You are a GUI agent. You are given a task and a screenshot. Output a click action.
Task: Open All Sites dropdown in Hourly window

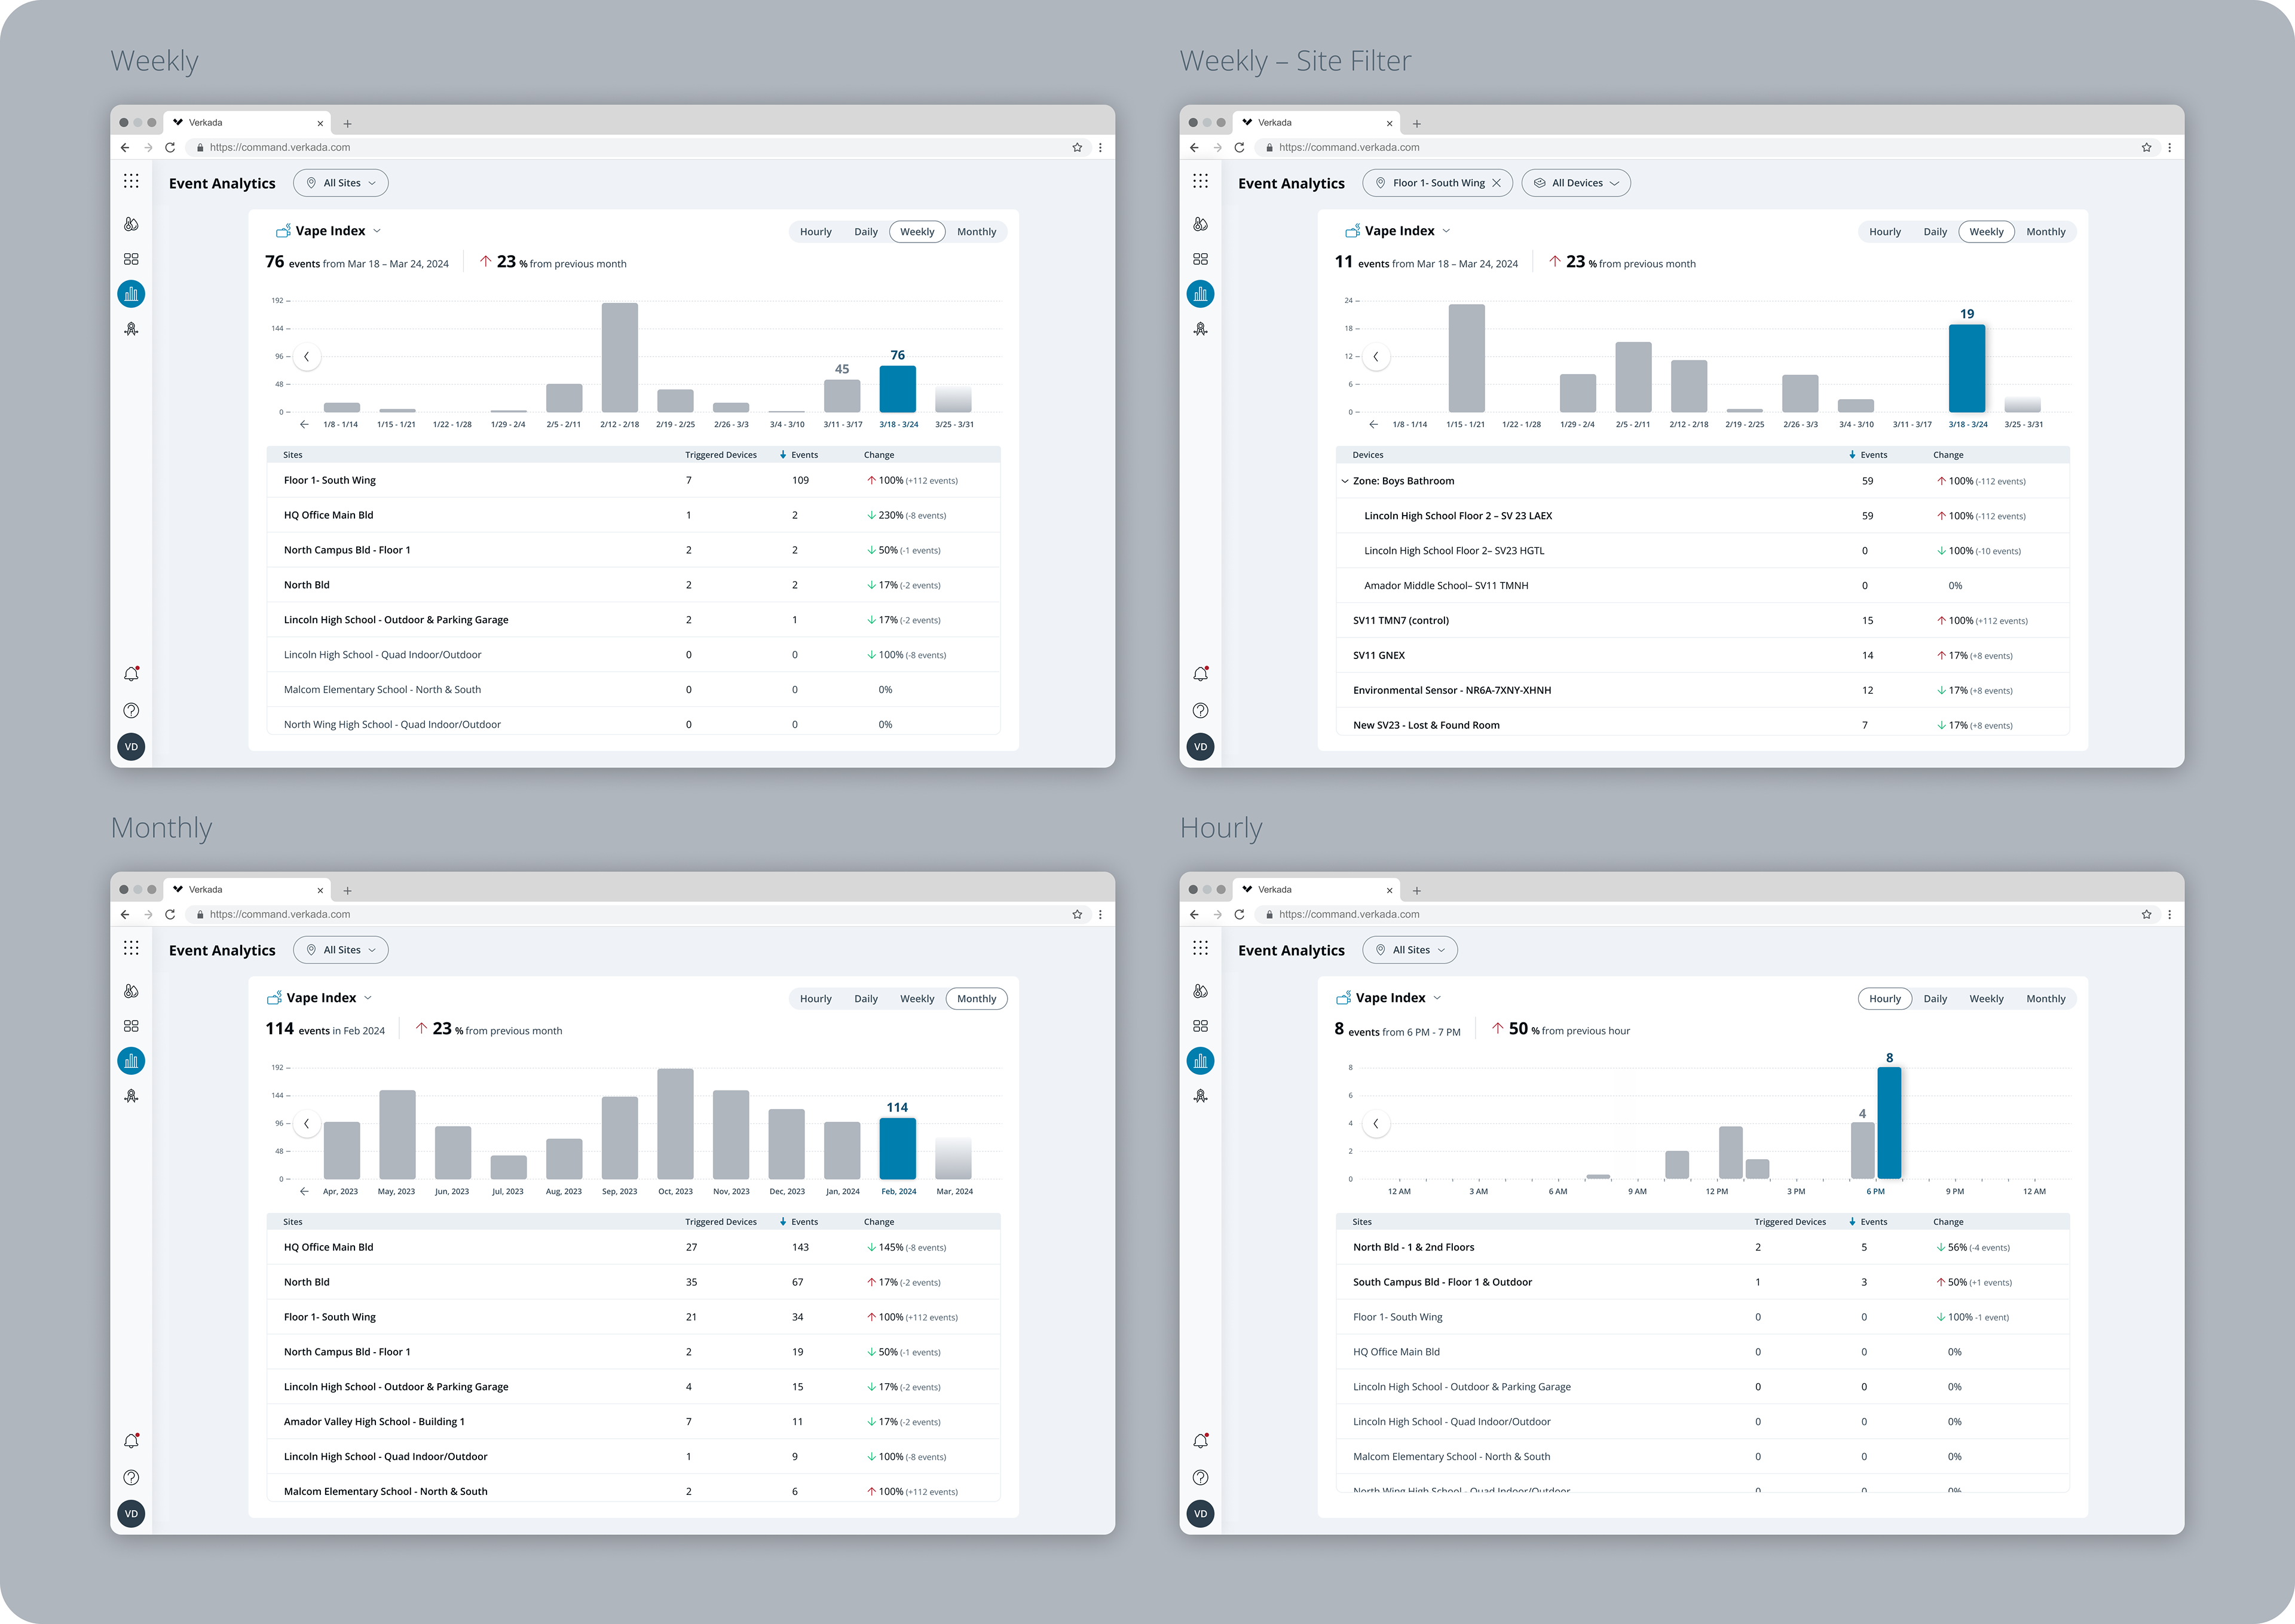1410,950
